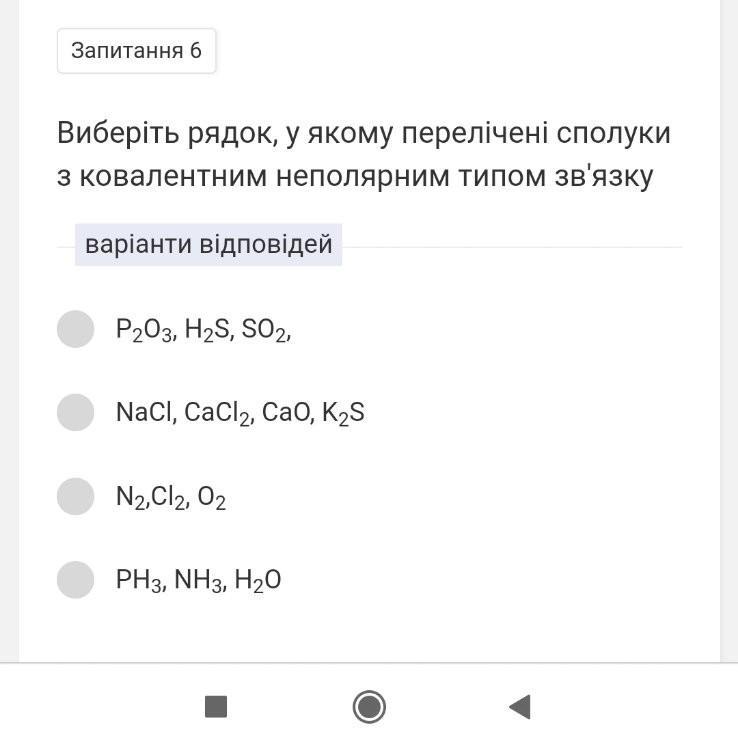The image size is (738, 750).
Task: Tap the K₂S formula in the second option
Action: tap(343, 413)
